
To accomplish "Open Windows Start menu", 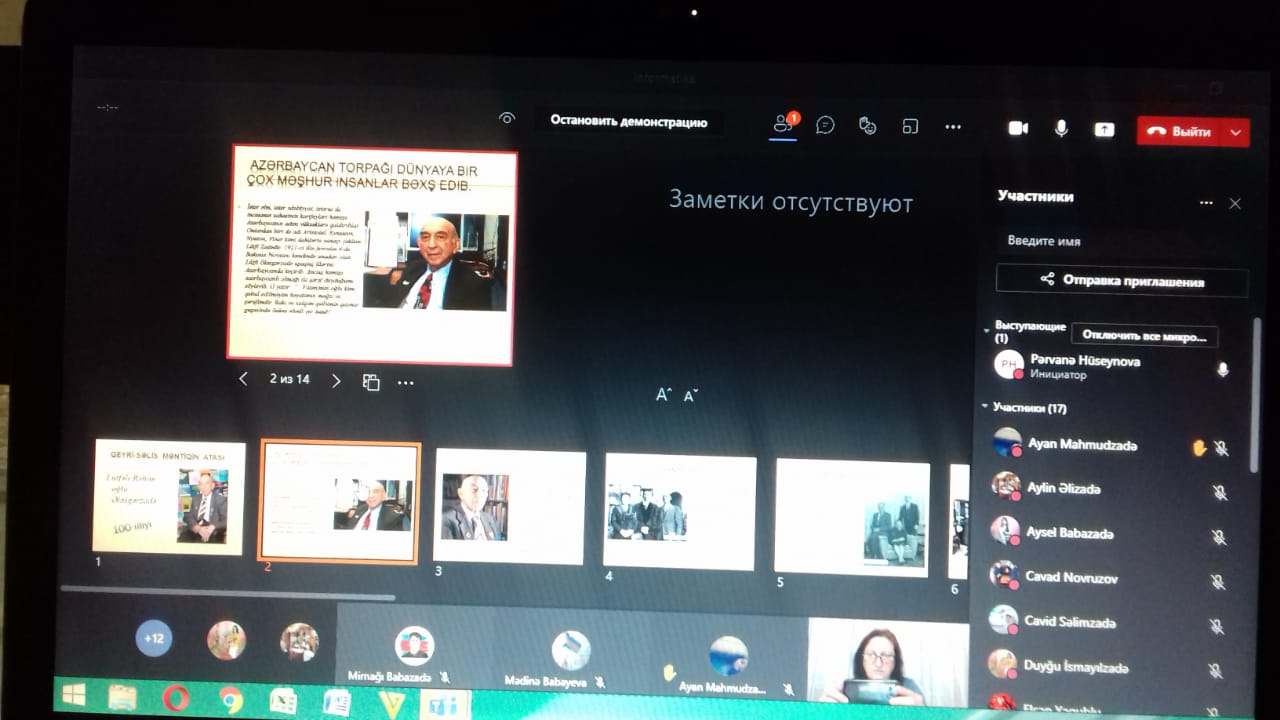I will (x=73, y=693).
